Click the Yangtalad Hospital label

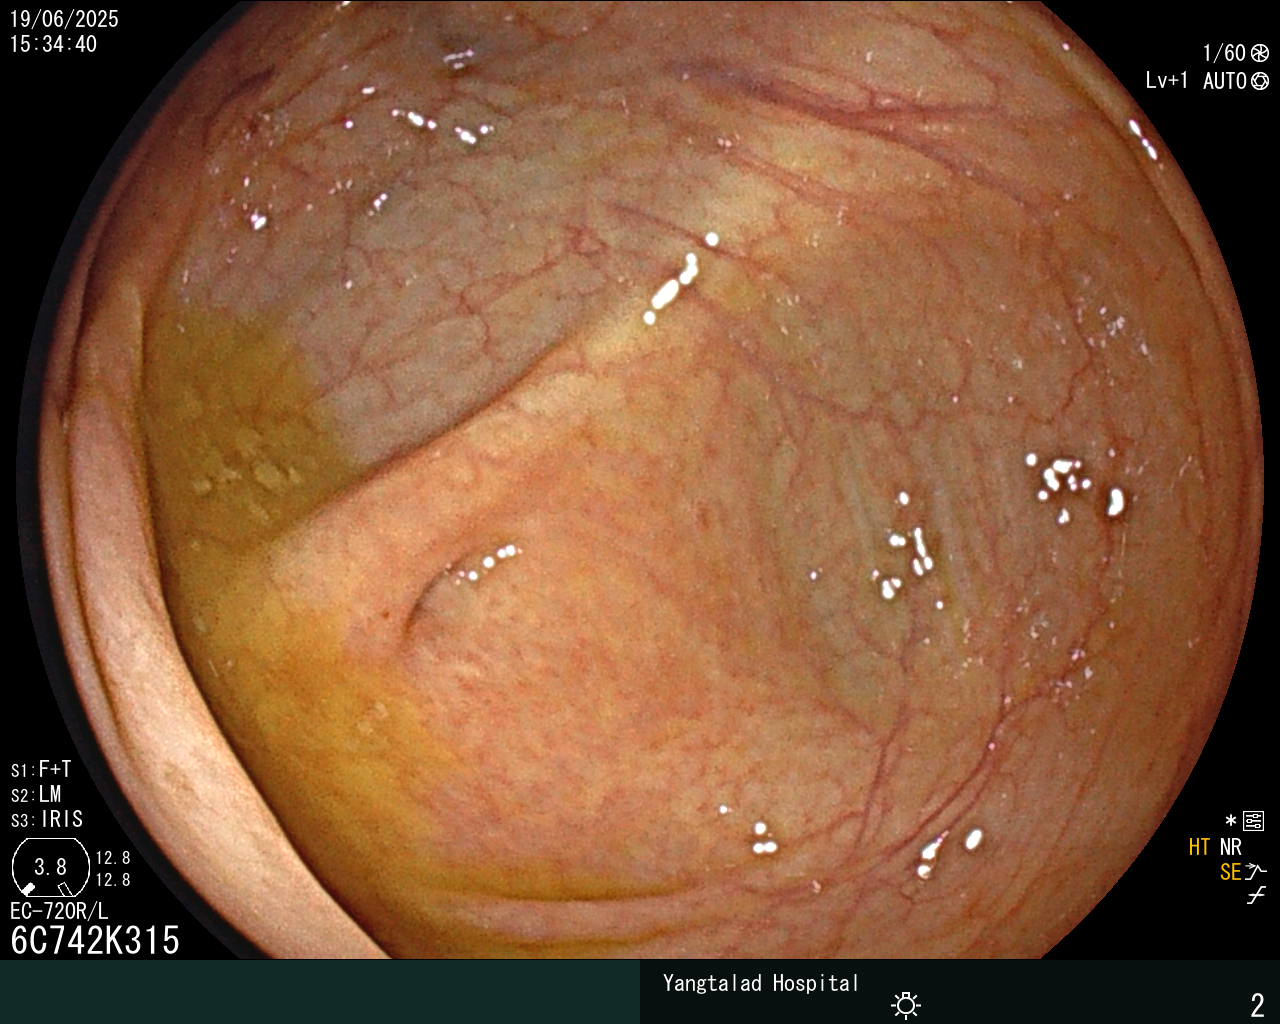tap(761, 983)
